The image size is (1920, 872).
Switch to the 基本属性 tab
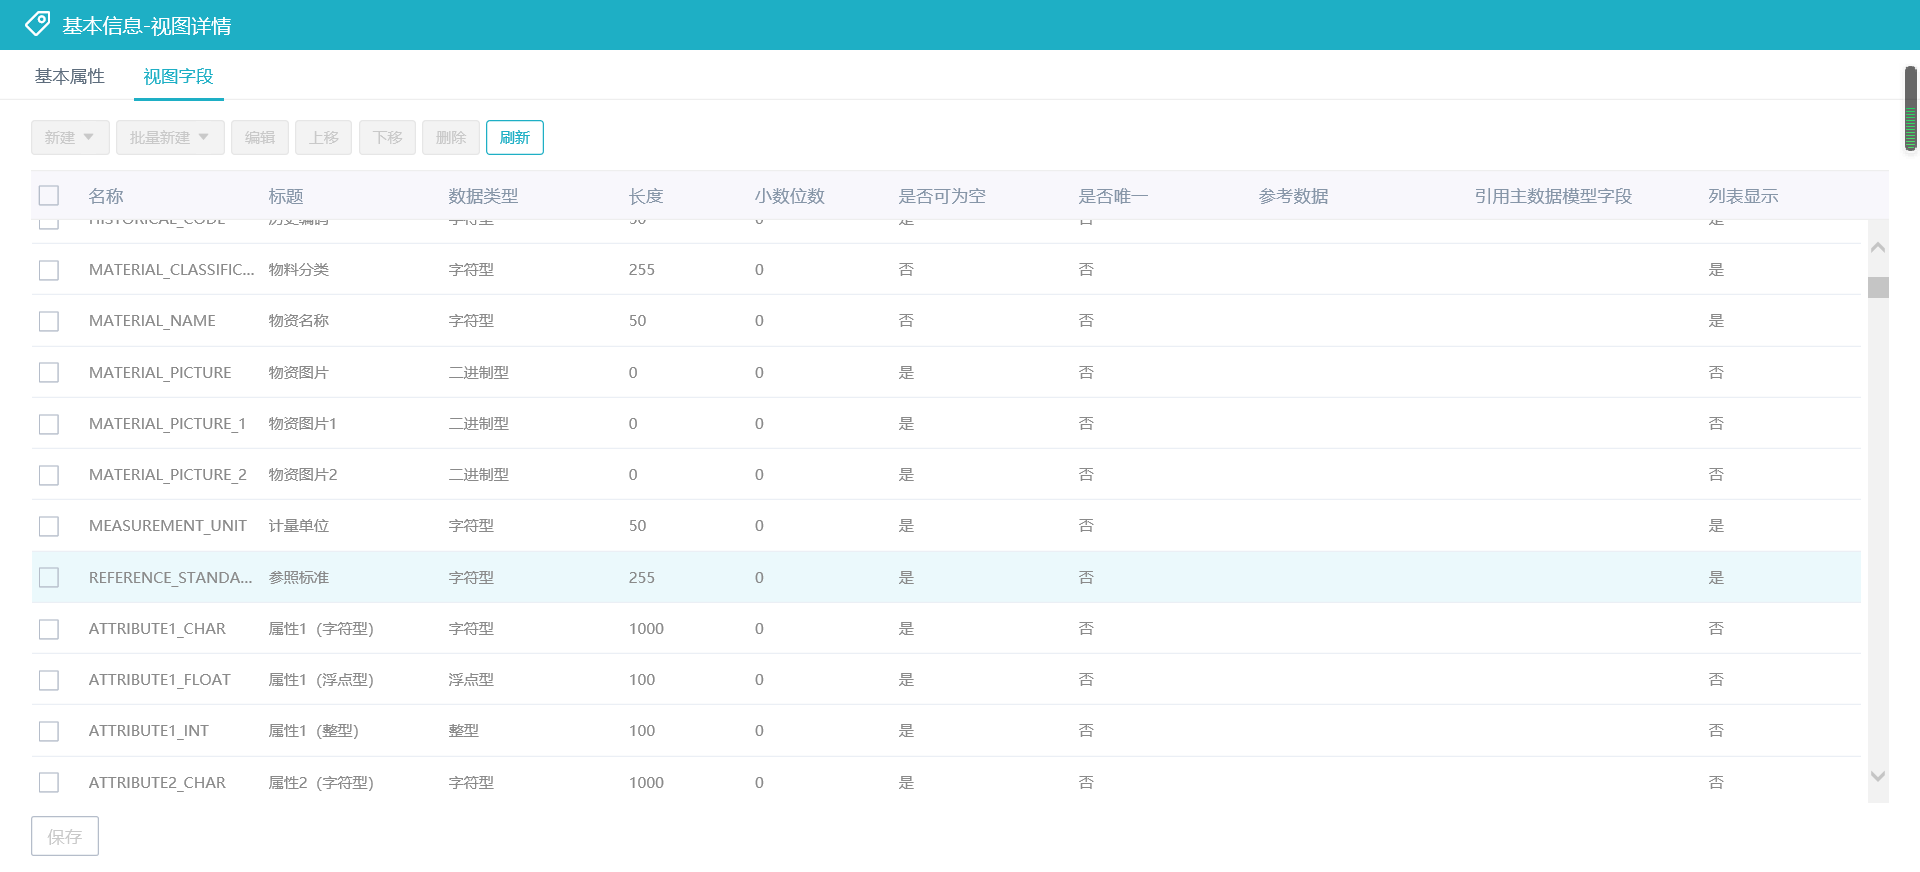(70, 76)
